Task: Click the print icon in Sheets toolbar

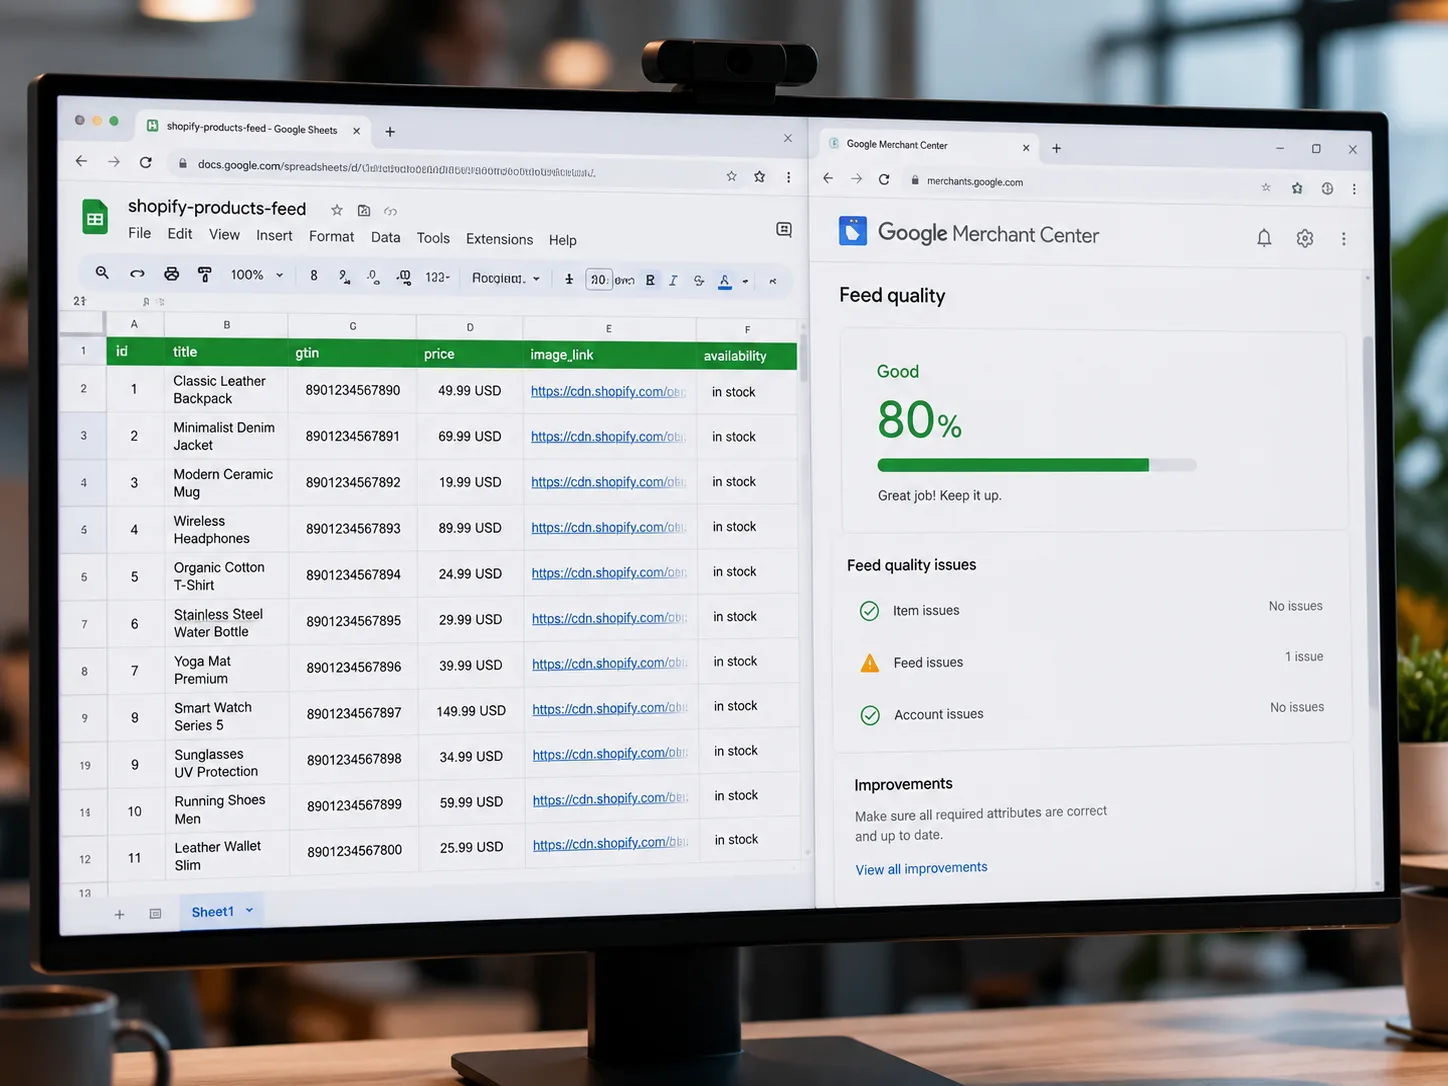Action: (x=172, y=274)
